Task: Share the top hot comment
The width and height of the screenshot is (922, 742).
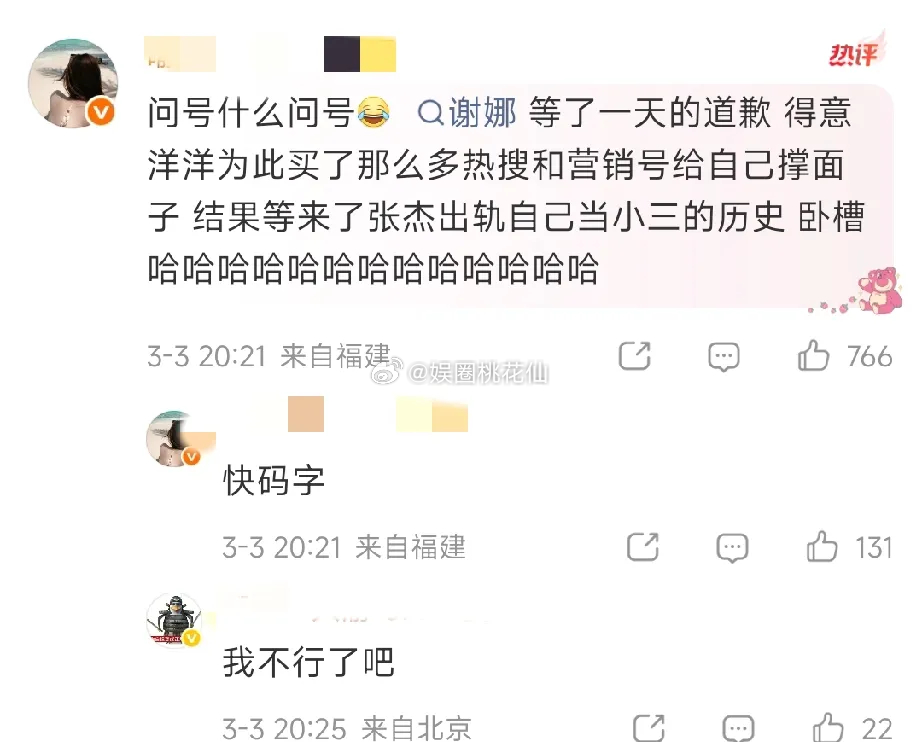Action: point(634,356)
